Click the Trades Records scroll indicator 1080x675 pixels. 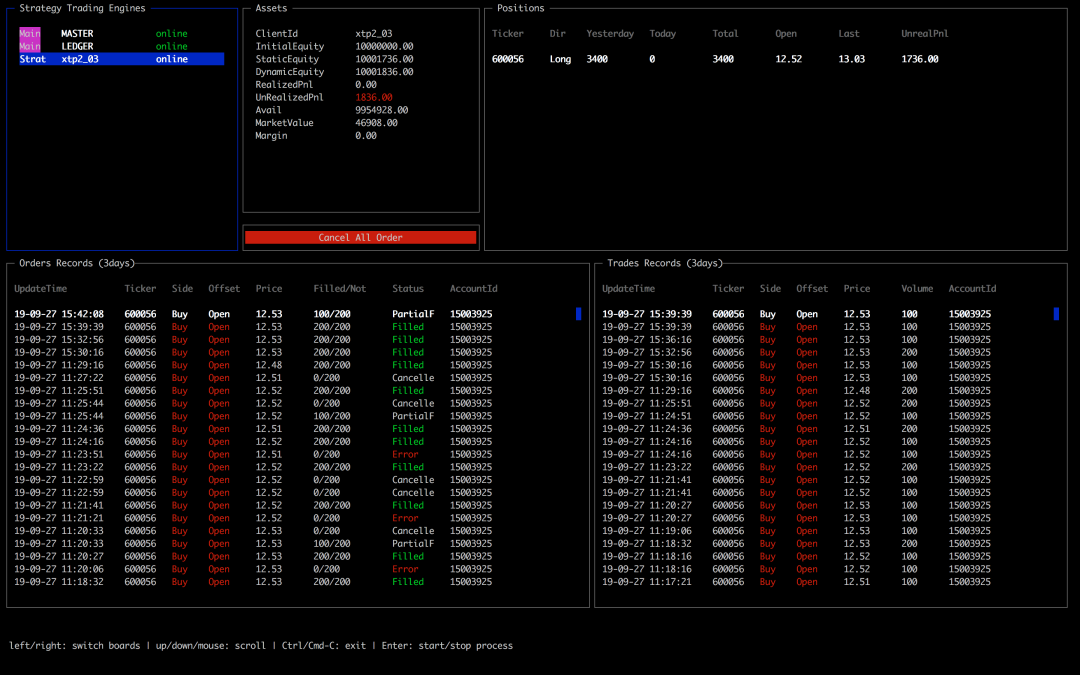coord(1056,314)
